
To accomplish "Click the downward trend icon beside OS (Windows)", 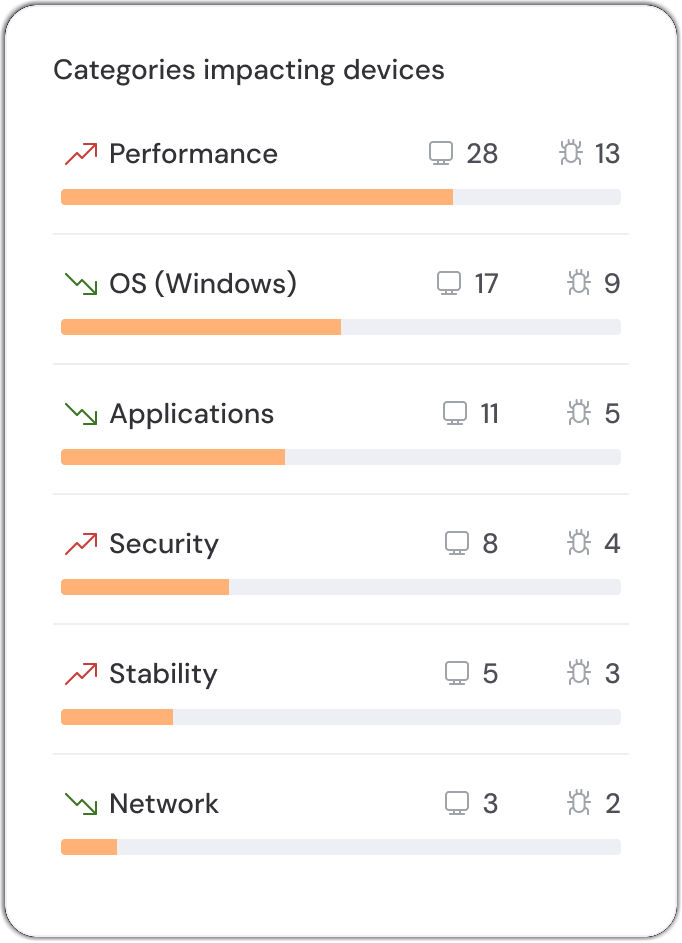I will click(81, 284).
